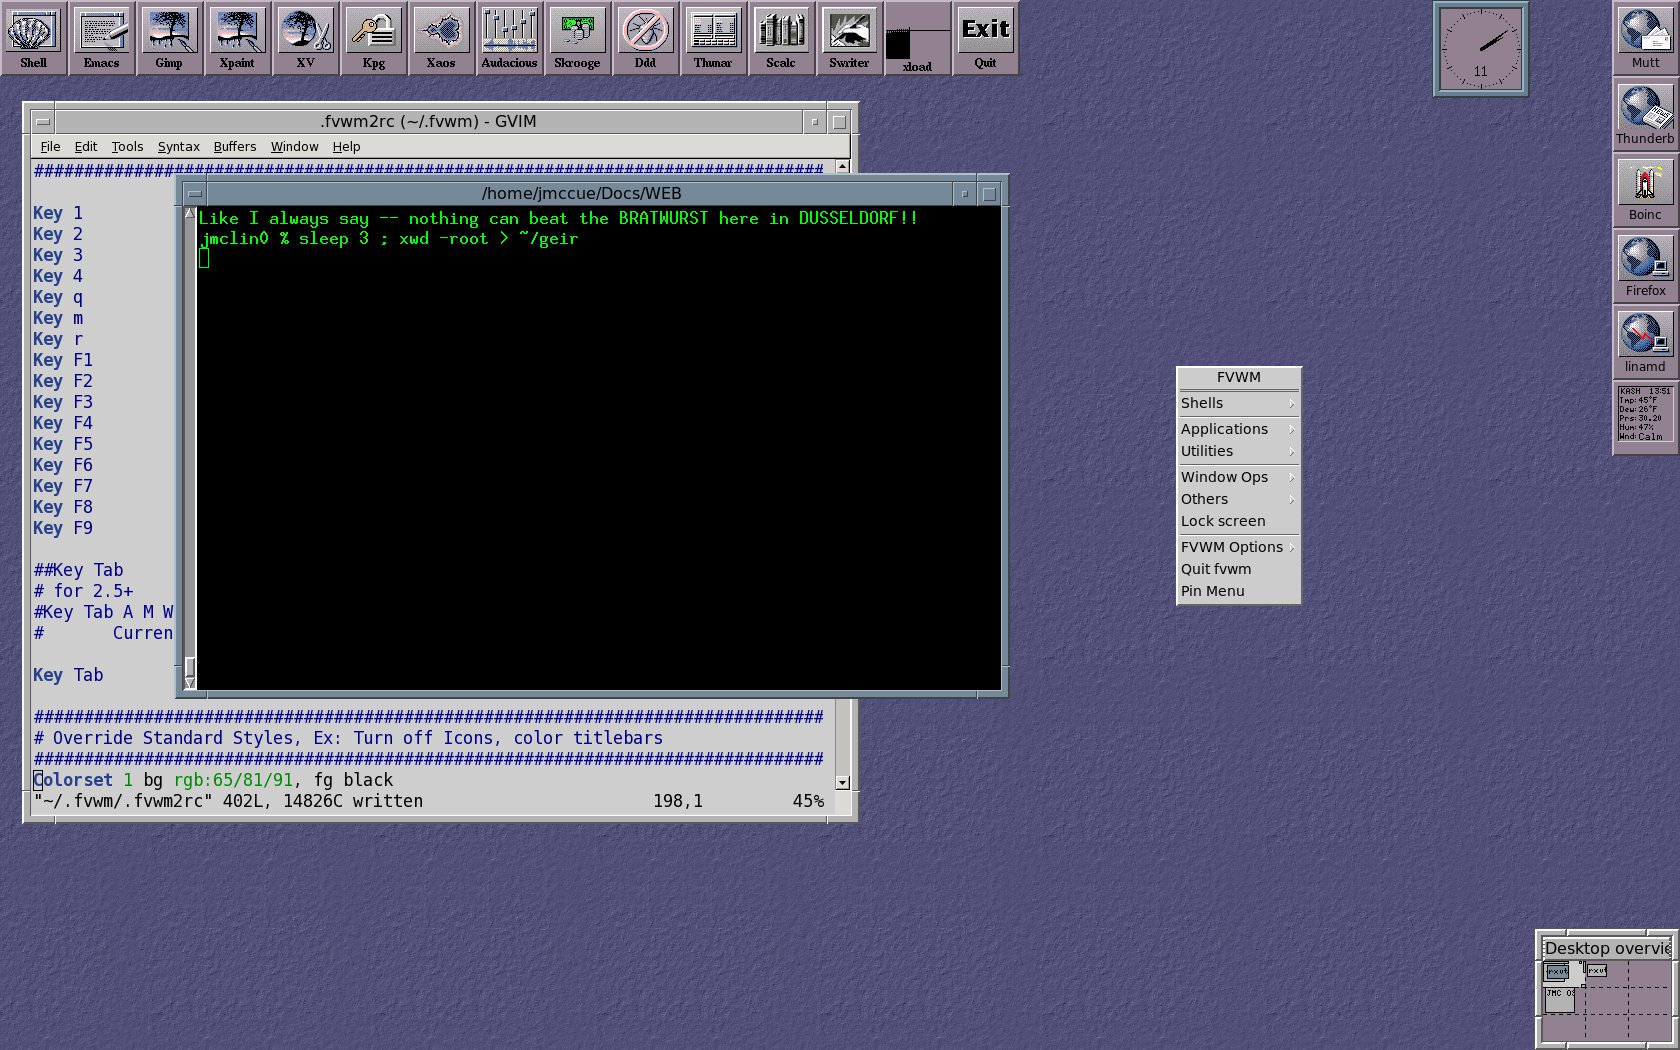Choose Quit fvwm in the menu
Screen dimensions: 1680x1050
tap(1239, 569)
